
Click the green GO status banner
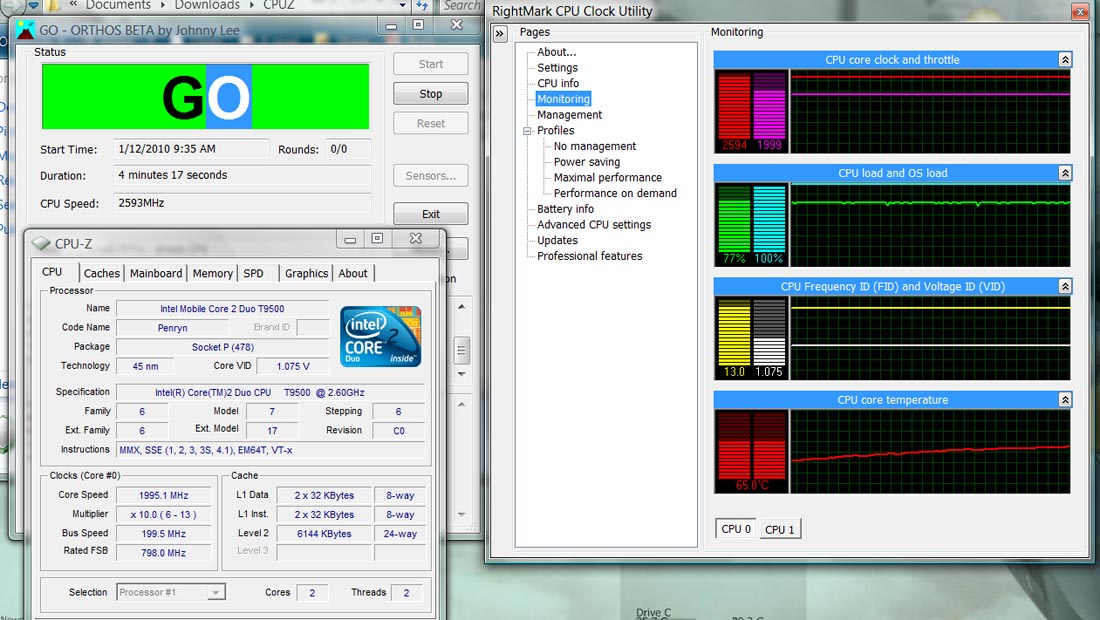[206, 97]
